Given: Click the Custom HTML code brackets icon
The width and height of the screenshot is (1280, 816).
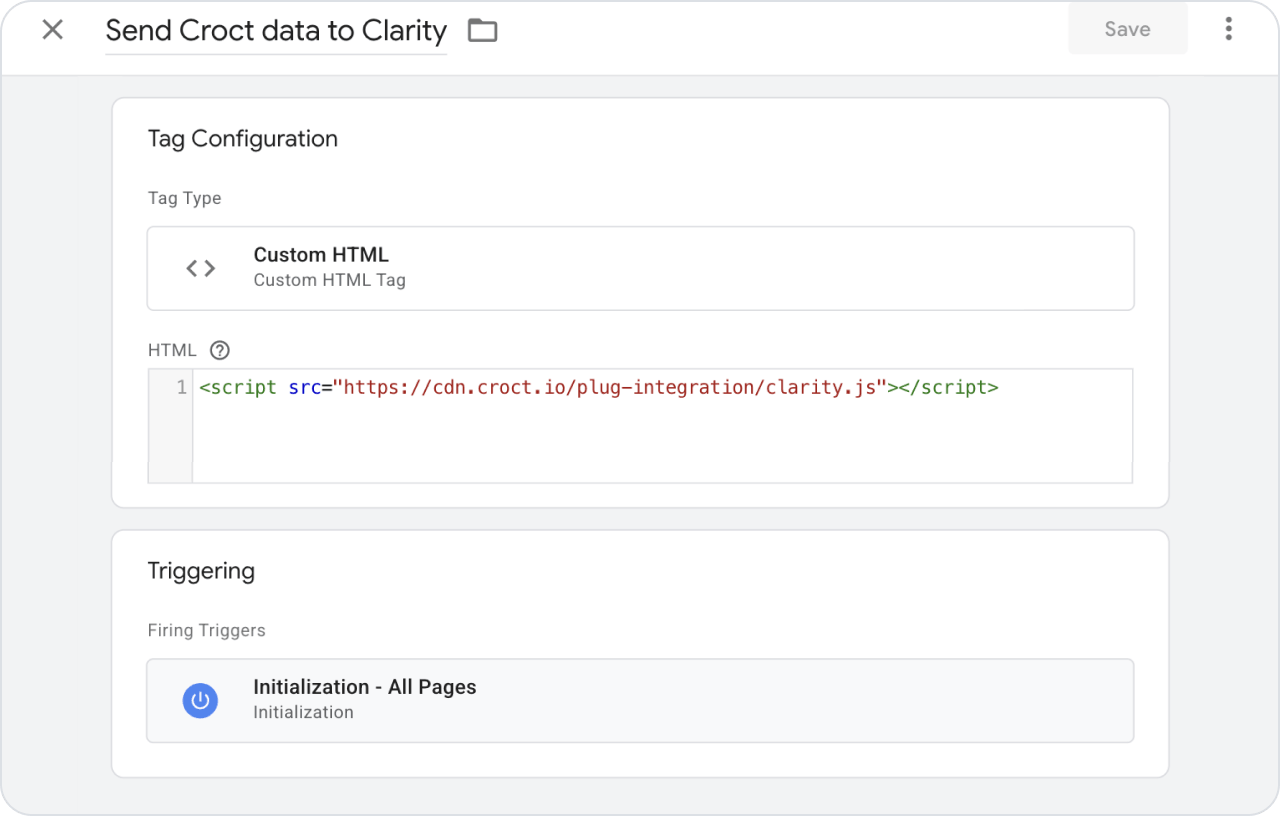Looking at the screenshot, I should [201, 268].
